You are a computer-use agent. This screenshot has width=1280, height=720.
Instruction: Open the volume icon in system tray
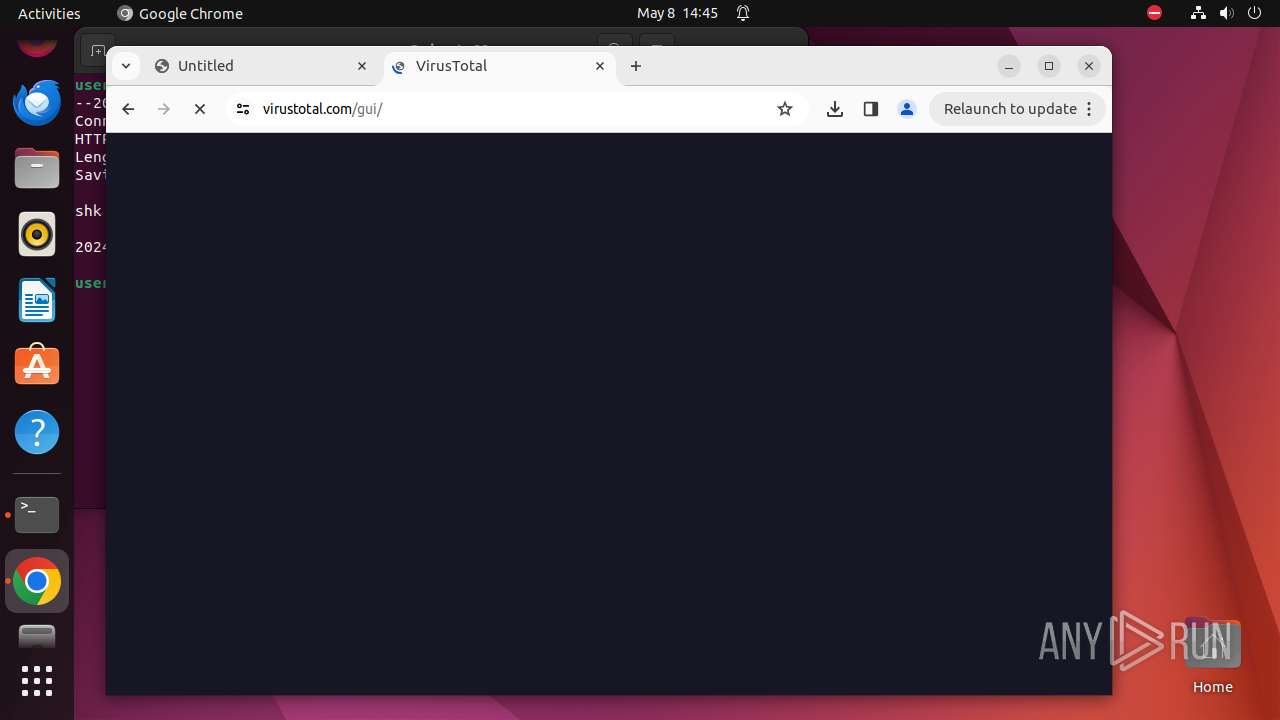tap(1227, 13)
